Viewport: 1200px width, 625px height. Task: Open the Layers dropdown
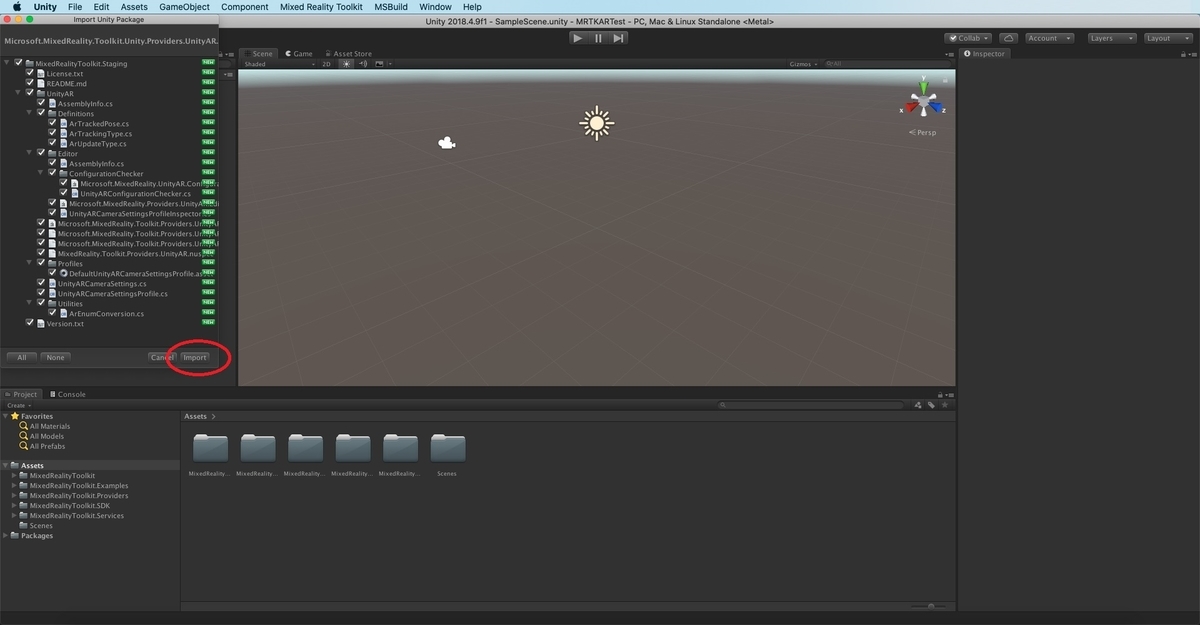1110,38
